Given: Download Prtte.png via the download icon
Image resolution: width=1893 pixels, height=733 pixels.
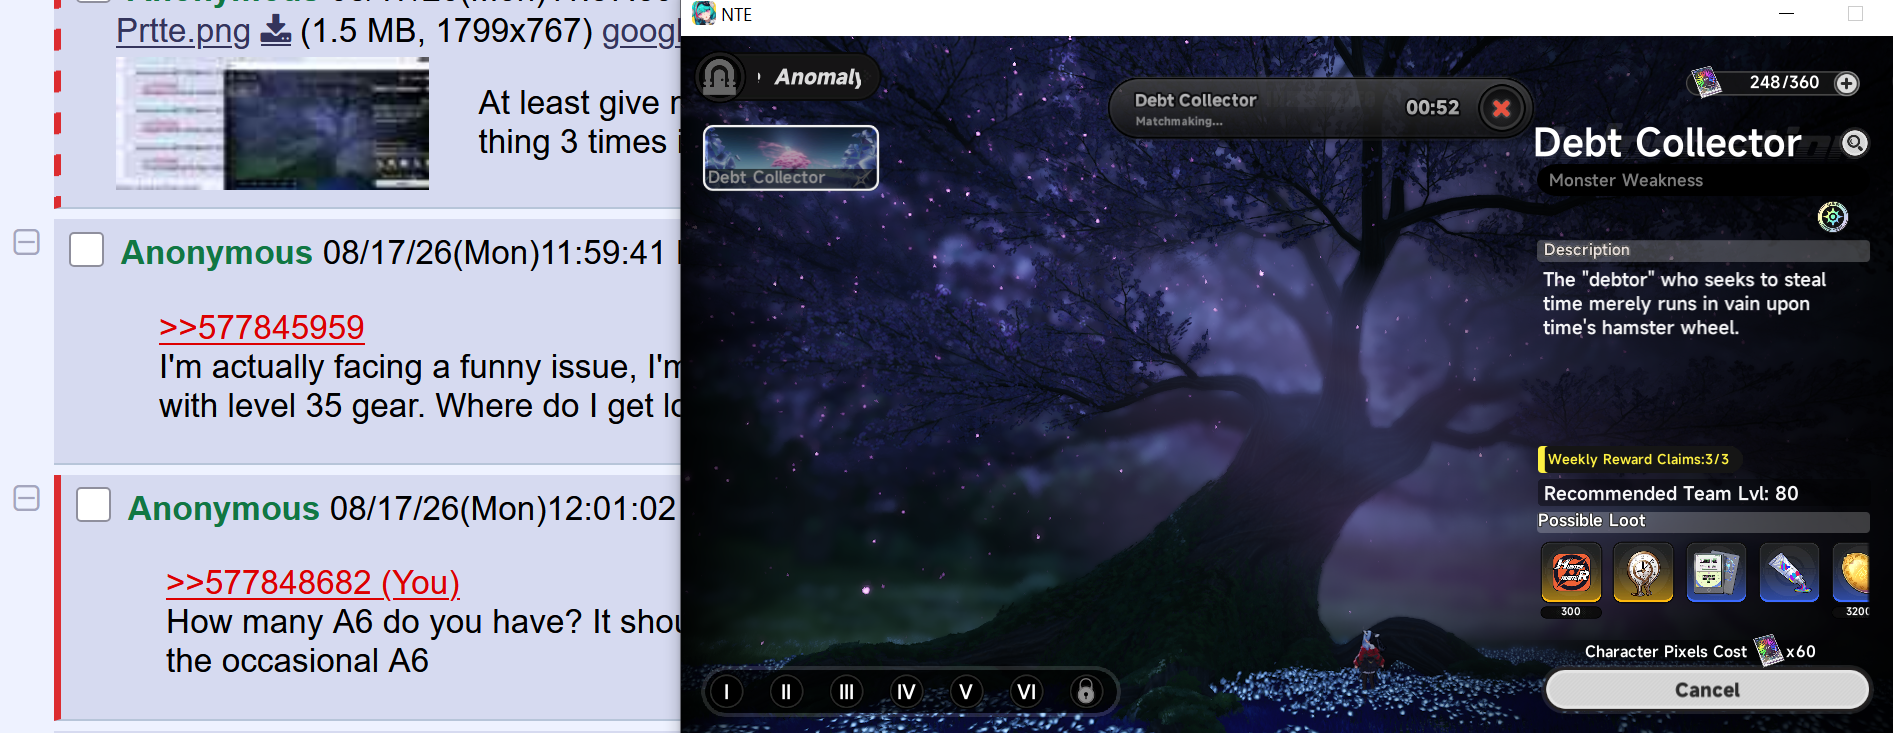Looking at the screenshot, I should coord(275,30).
